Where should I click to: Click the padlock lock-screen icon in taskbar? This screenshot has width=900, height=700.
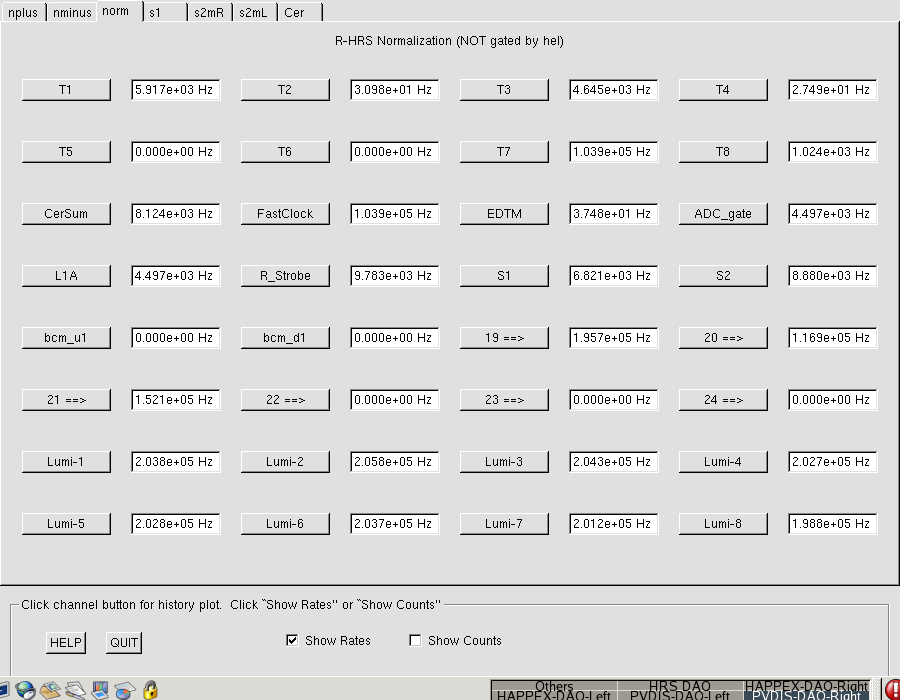click(150, 689)
